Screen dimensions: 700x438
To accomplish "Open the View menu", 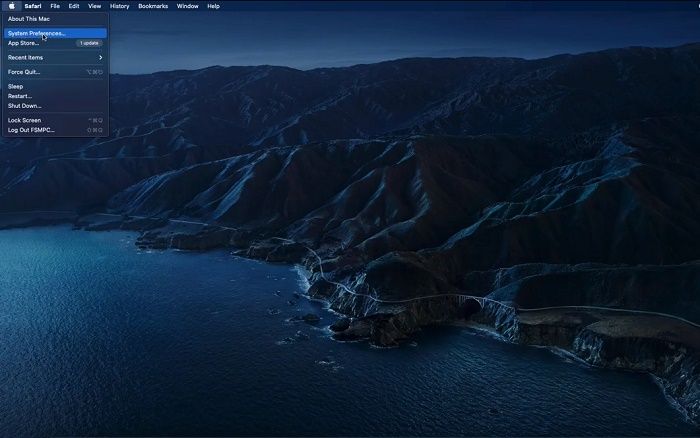I will click(x=95, y=6).
